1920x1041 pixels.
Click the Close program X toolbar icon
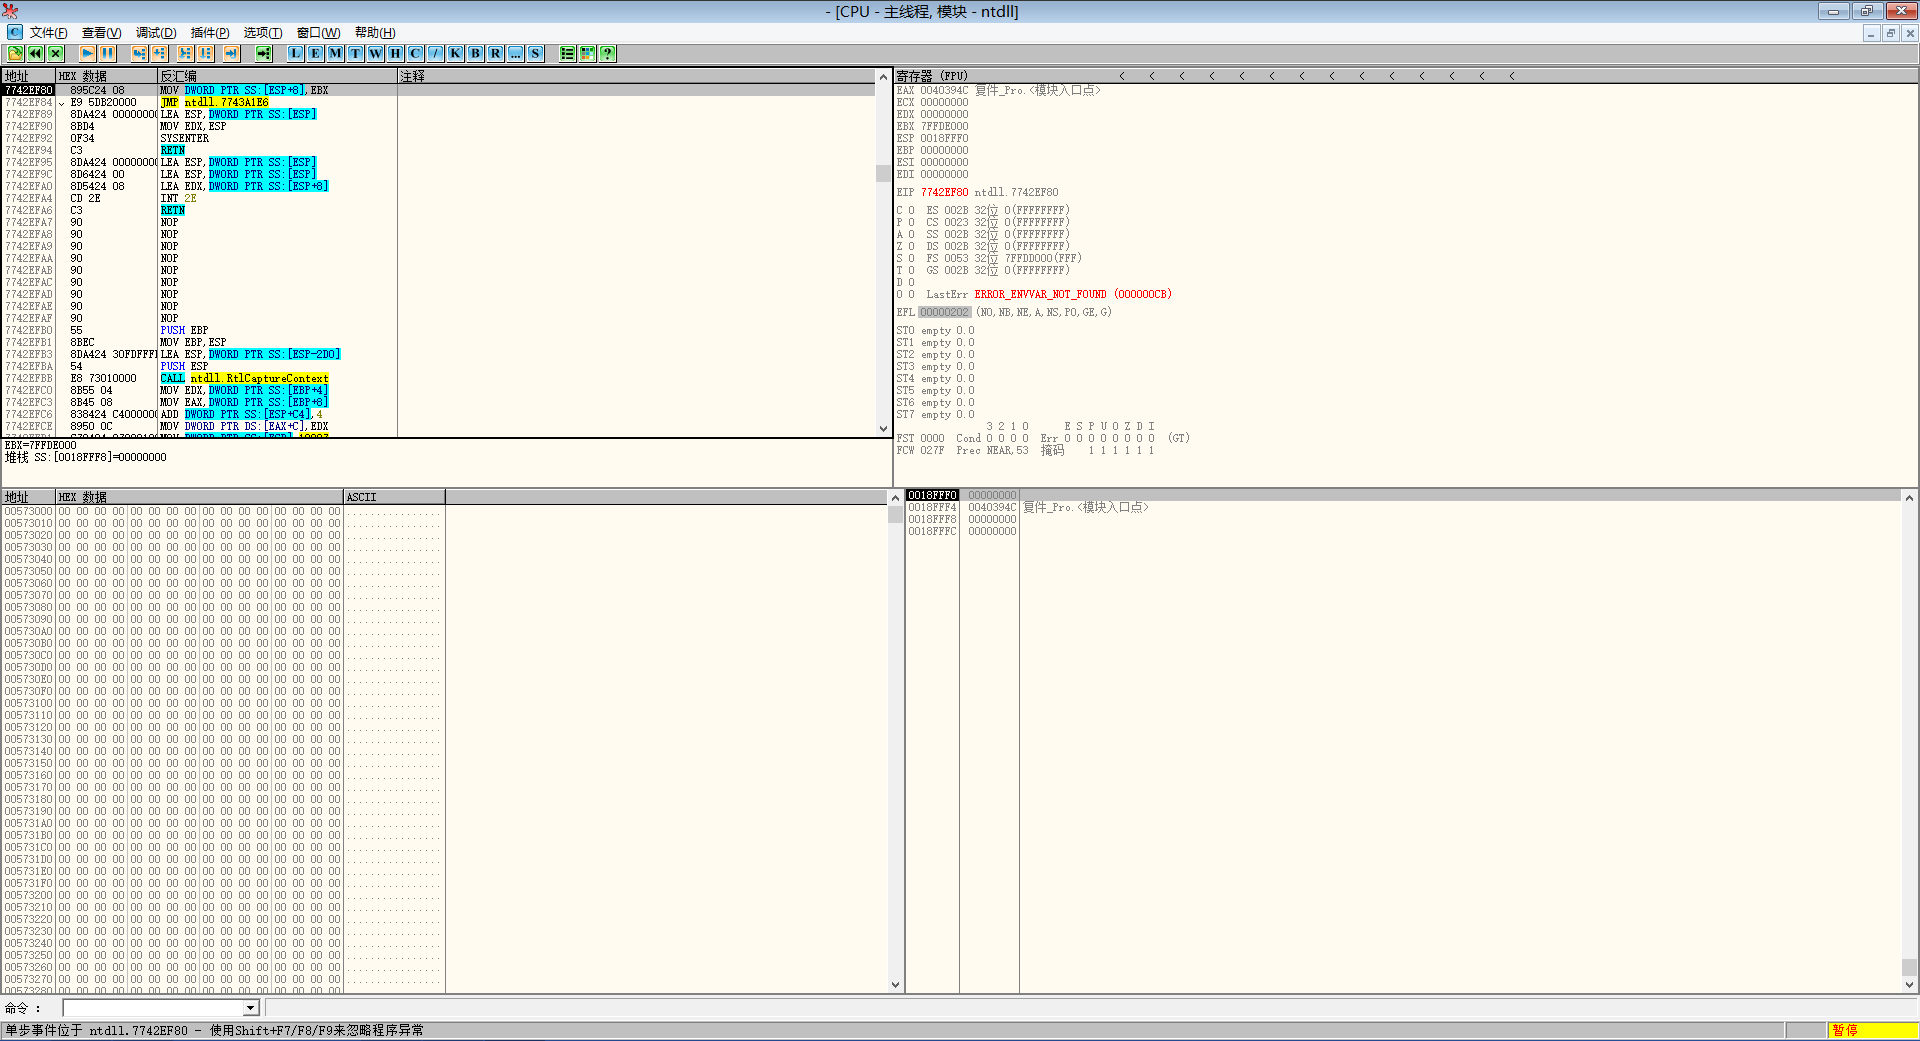(55, 54)
